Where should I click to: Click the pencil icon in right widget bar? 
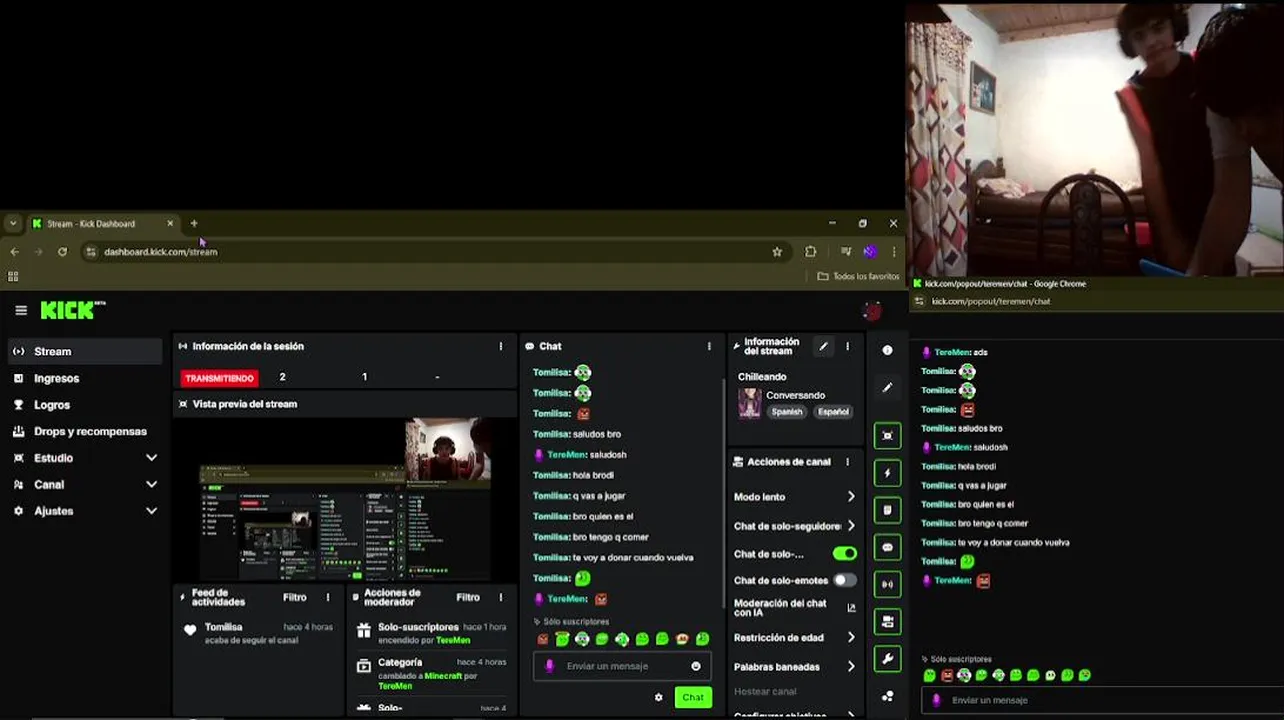point(887,387)
